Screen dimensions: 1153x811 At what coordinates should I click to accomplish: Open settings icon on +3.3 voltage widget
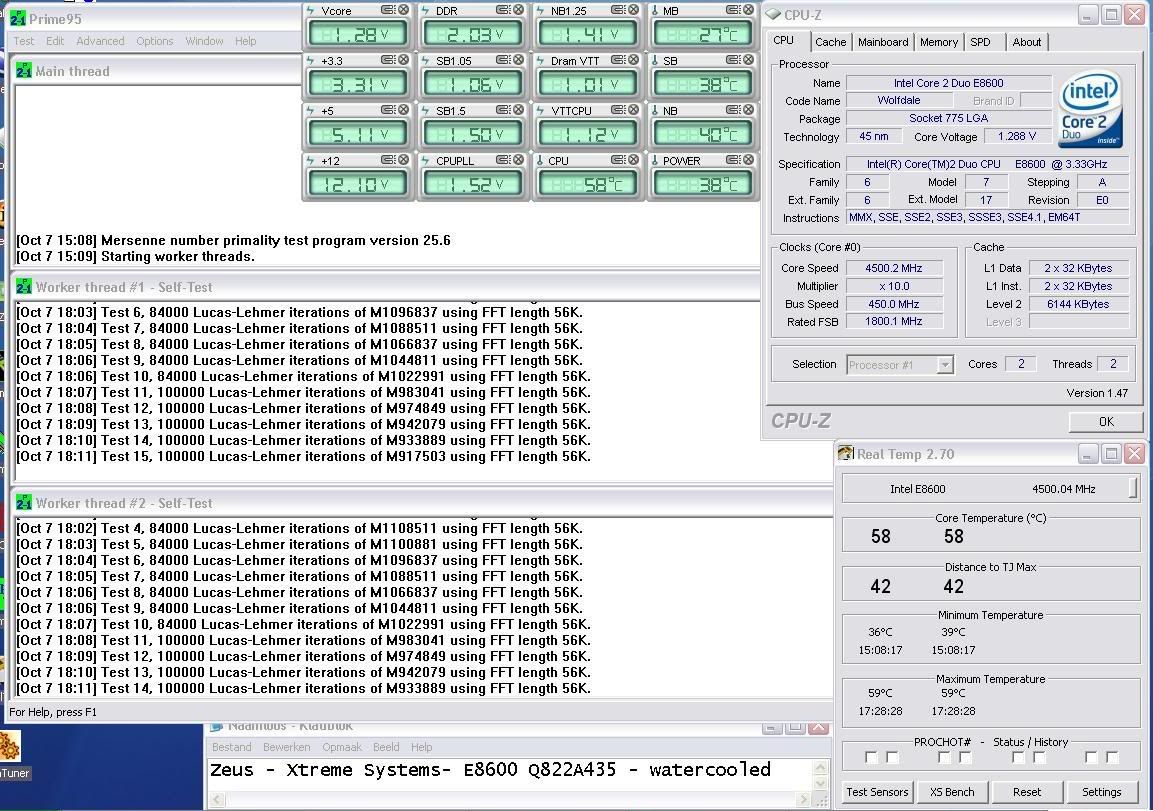(388, 60)
